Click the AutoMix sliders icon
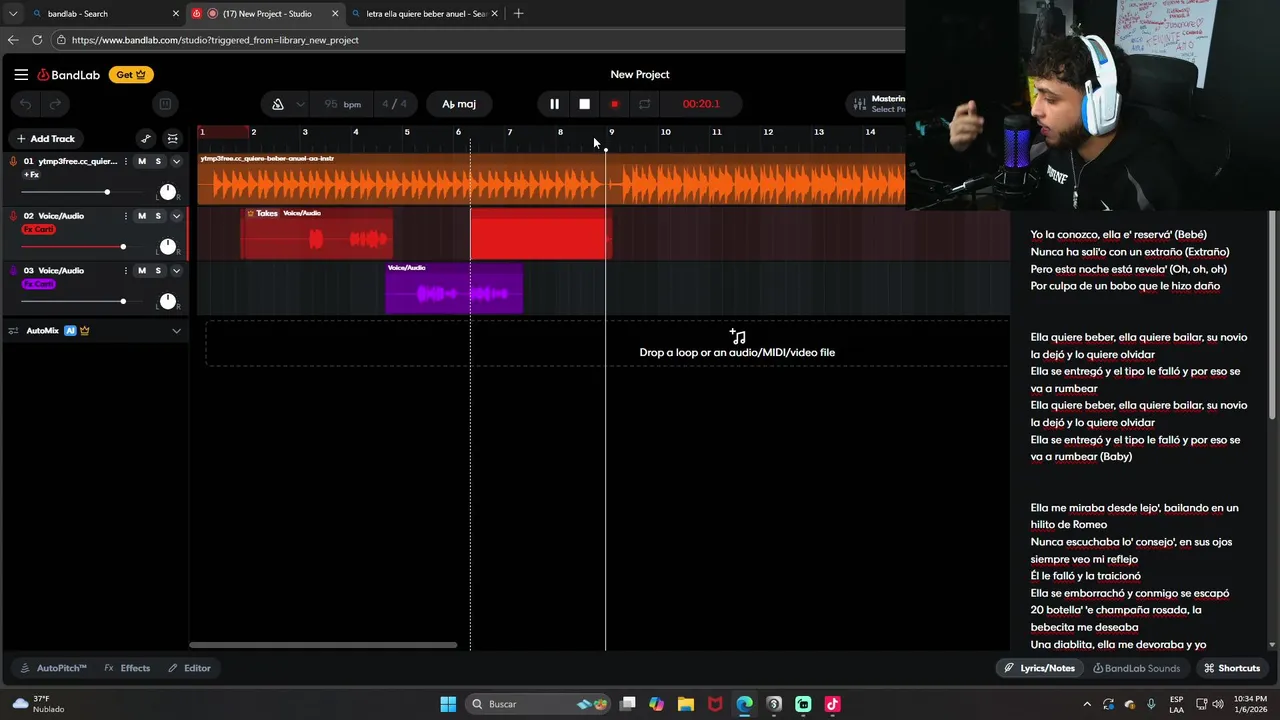The image size is (1280, 720). click(x=13, y=331)
